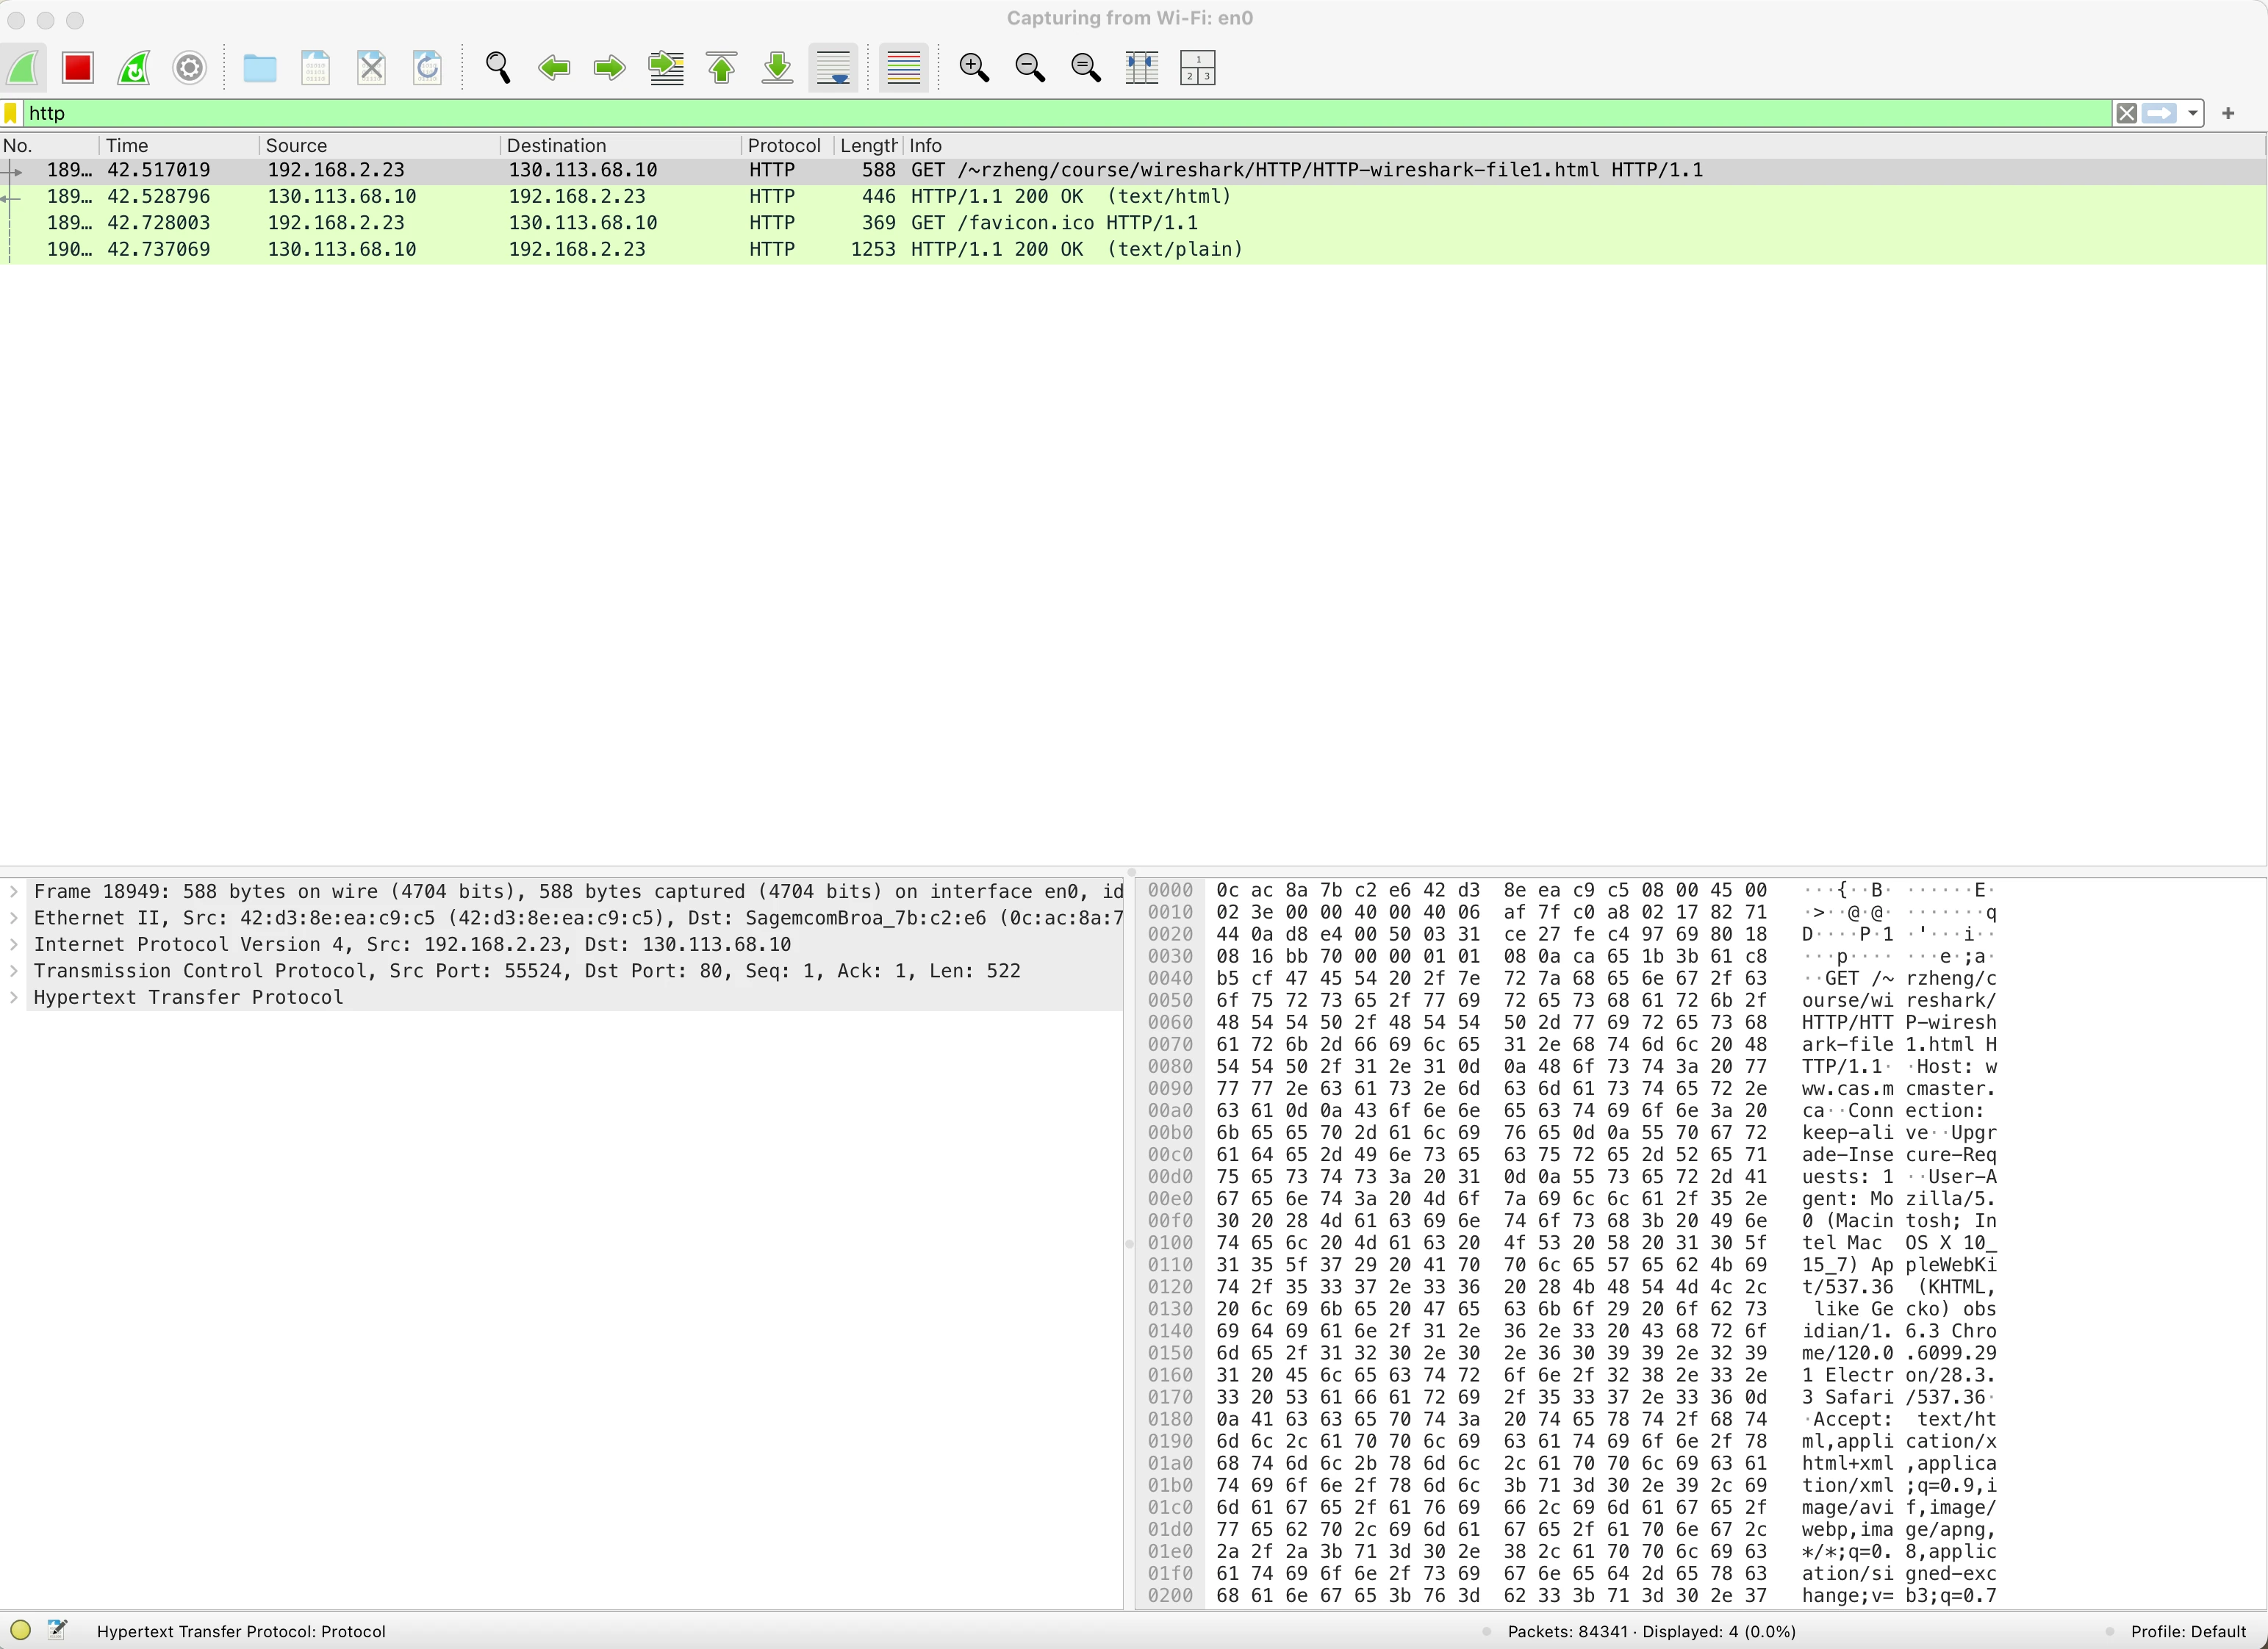Screen dimensions: 2268x1649
Task: Stop the running packet capture
Action: (x=78, y=68)
